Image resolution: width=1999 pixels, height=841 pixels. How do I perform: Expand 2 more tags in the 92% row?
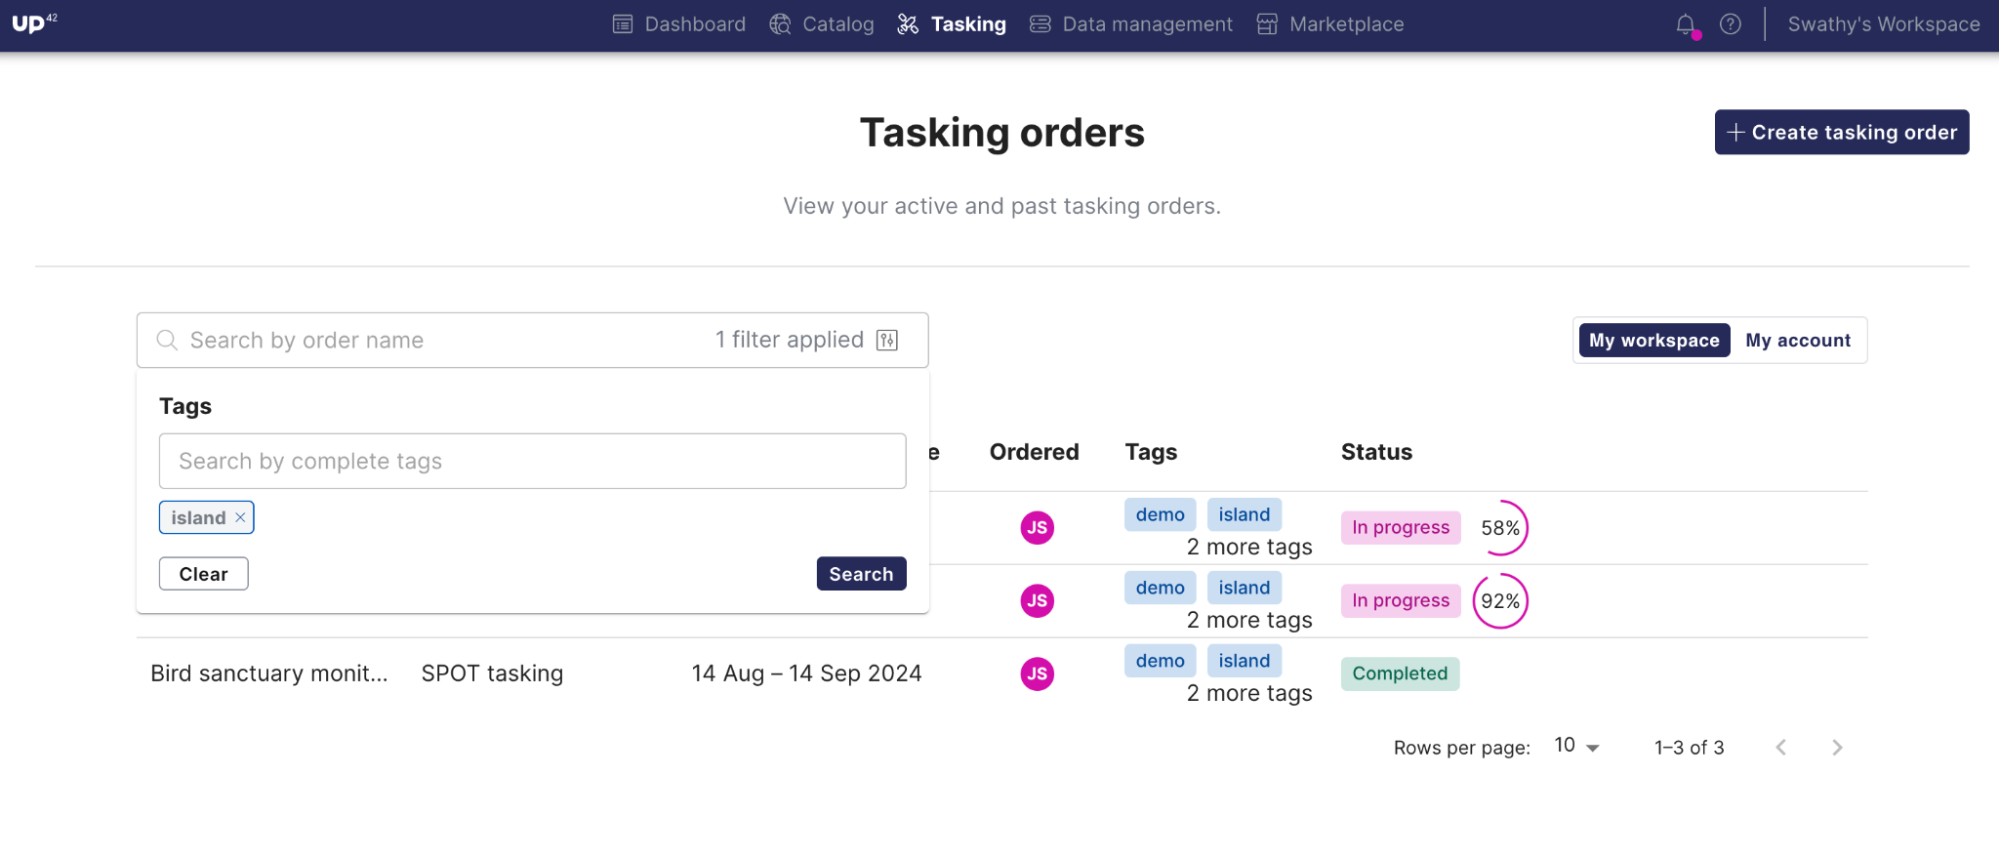1249,620
